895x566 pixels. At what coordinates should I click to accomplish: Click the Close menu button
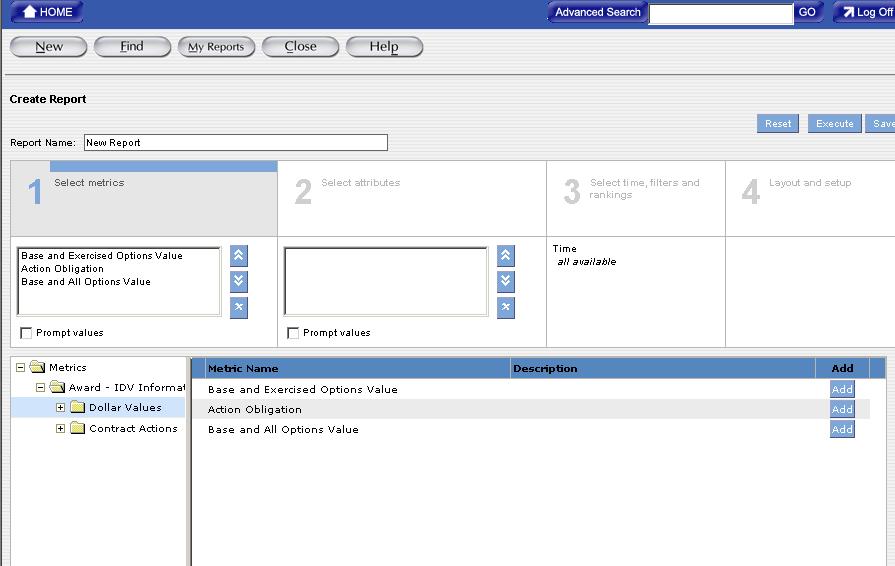click(300, 47)
